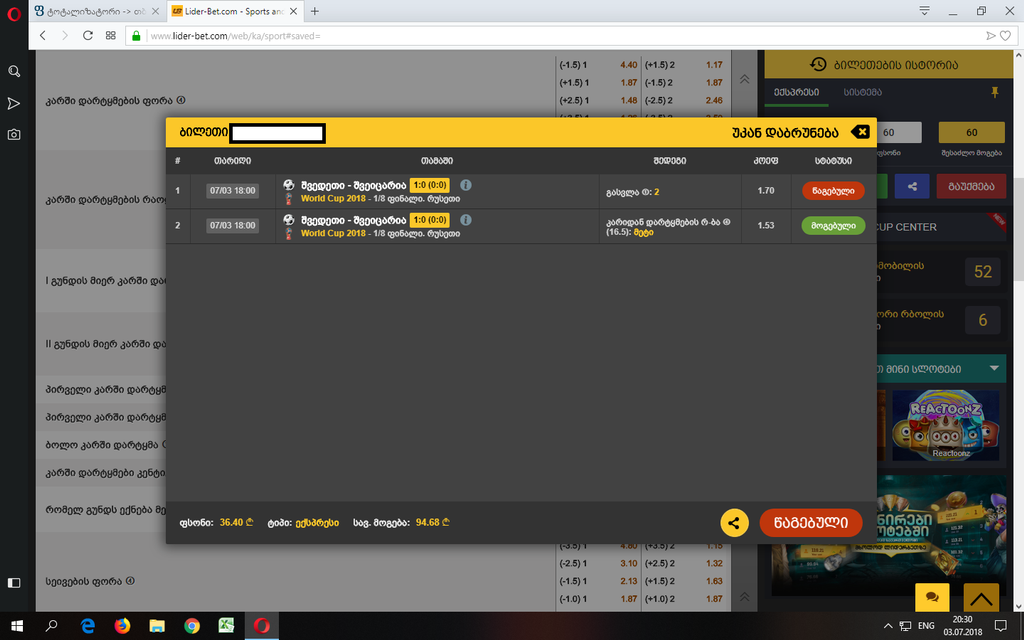The image size is (1024, 640).
Task: Open Chrome from taskbar
Action: click(x=191, y=626)
